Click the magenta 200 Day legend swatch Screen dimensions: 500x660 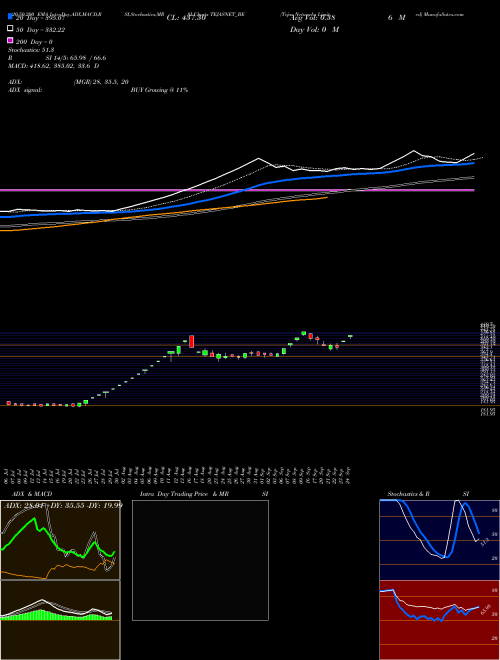10,40
